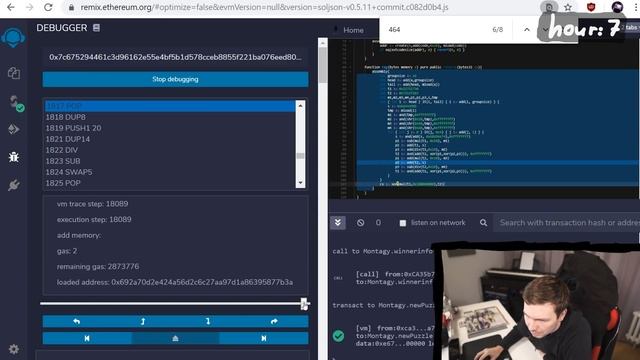This screenshot has height=360, width=640.
Task: Select the Debugger bug icon
Action: pos(13,157)
